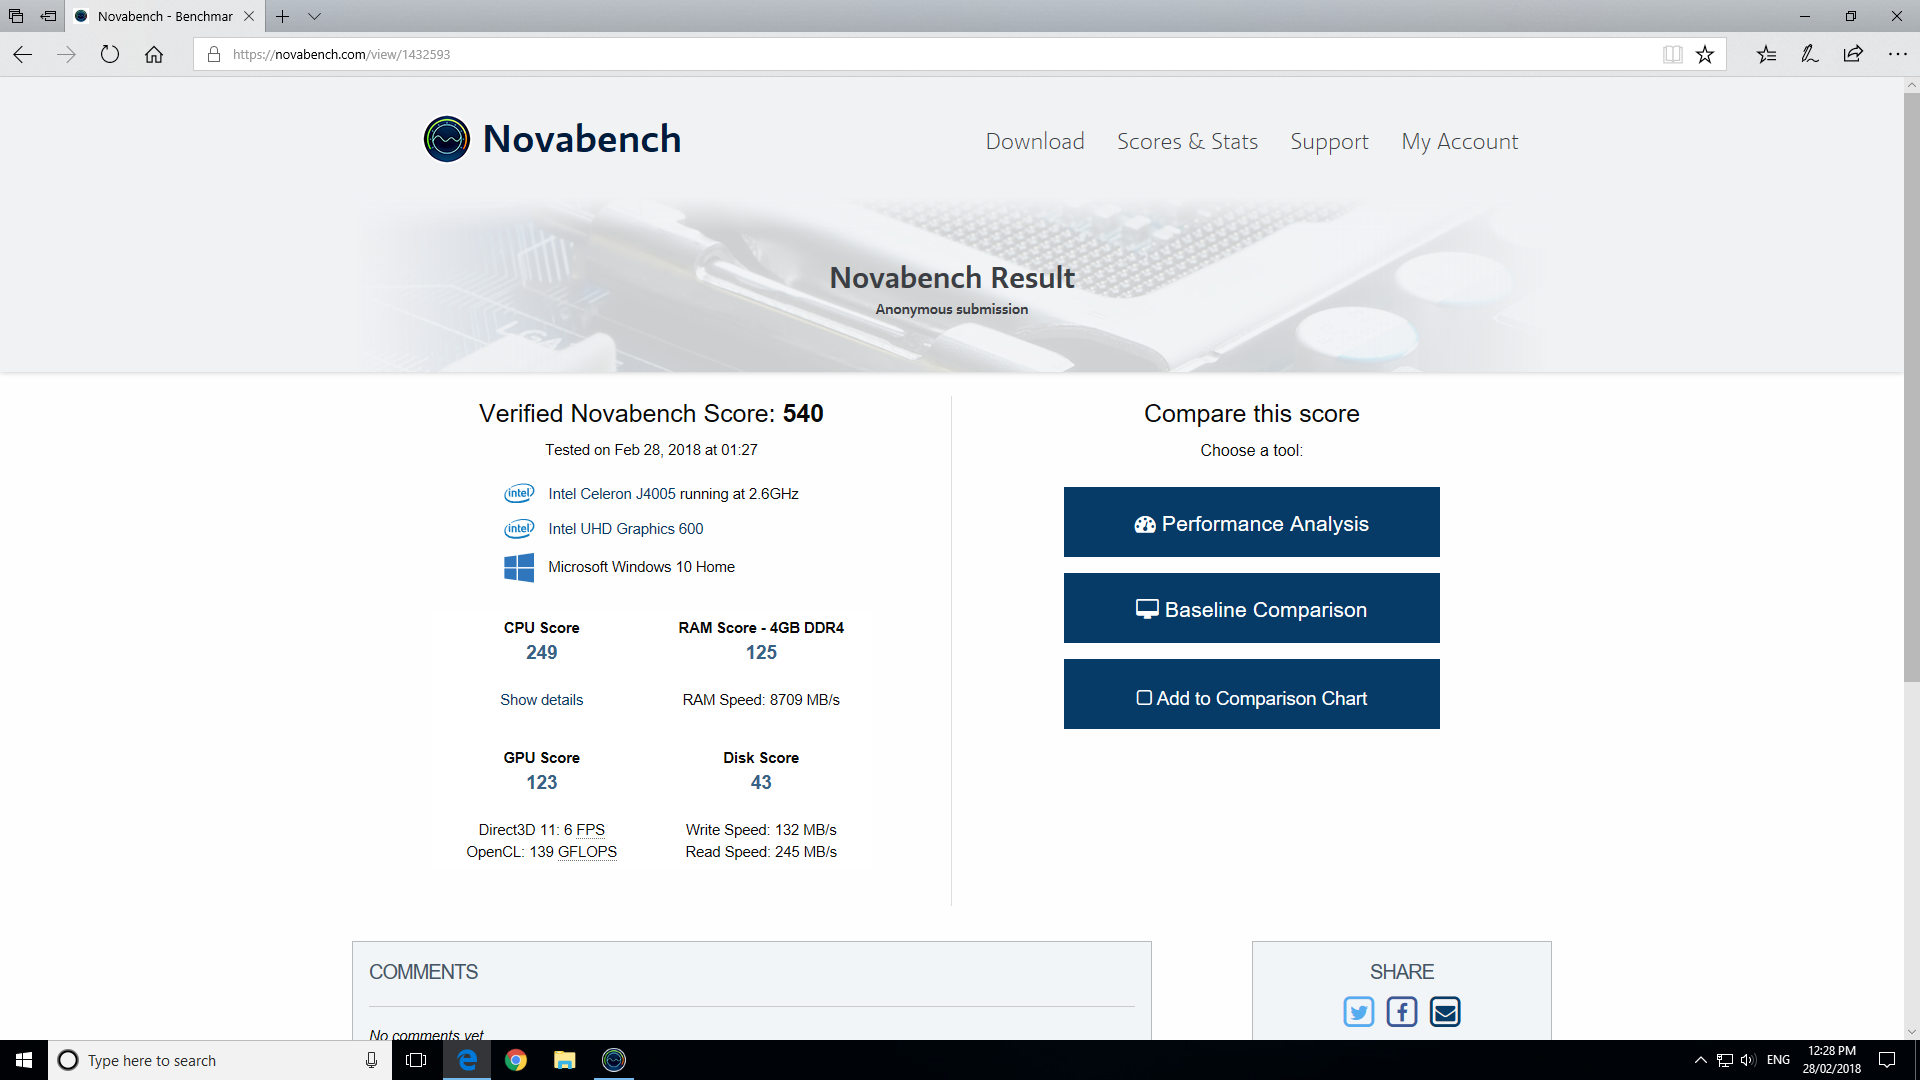Screen dimensions: 1920x1080
Task: Click the Disk Score value 43
Action: [761, 783]
